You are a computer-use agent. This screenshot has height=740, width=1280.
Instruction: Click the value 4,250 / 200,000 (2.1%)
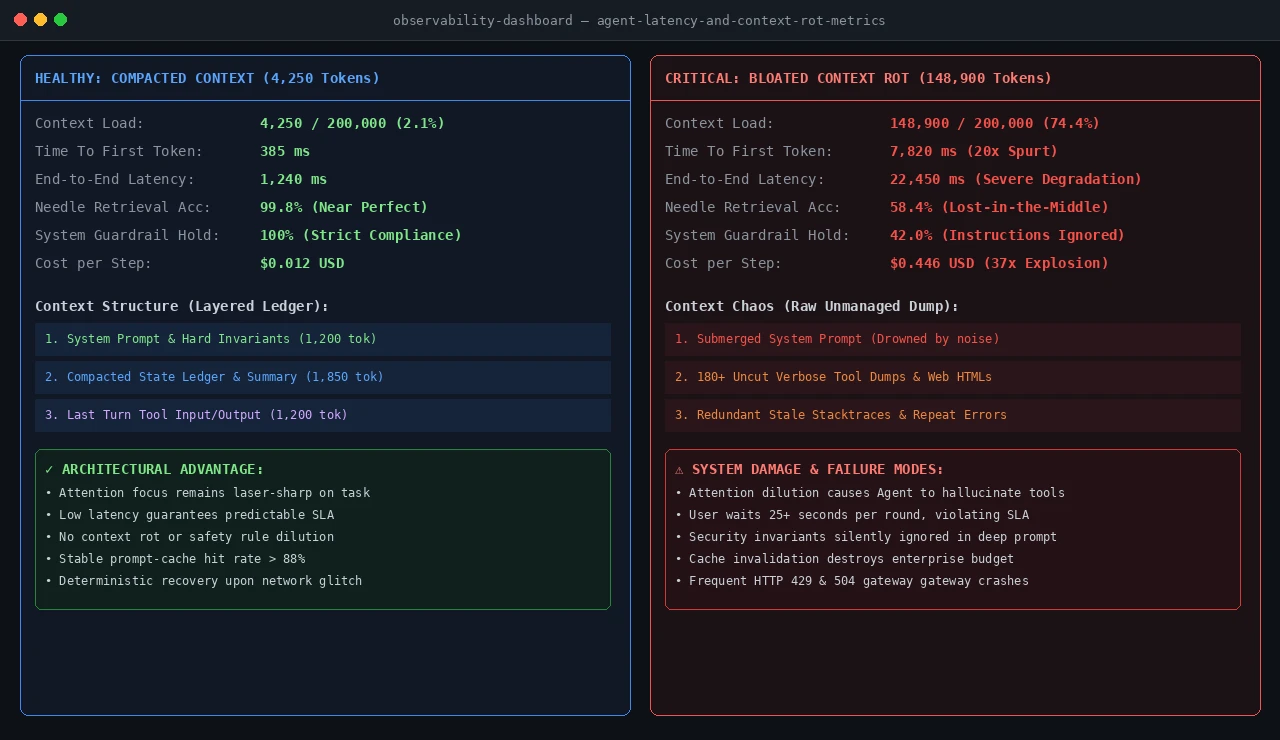click(352, 123)
